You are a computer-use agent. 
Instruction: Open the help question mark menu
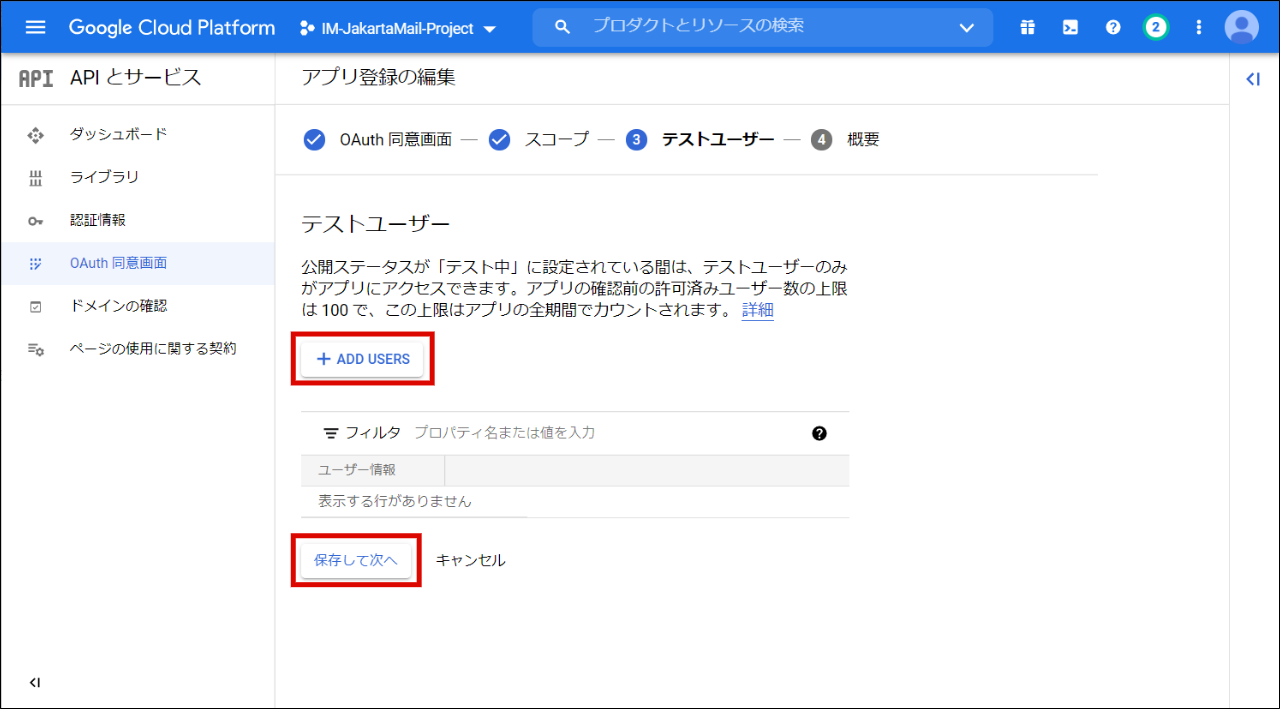tap(1113, 27)
